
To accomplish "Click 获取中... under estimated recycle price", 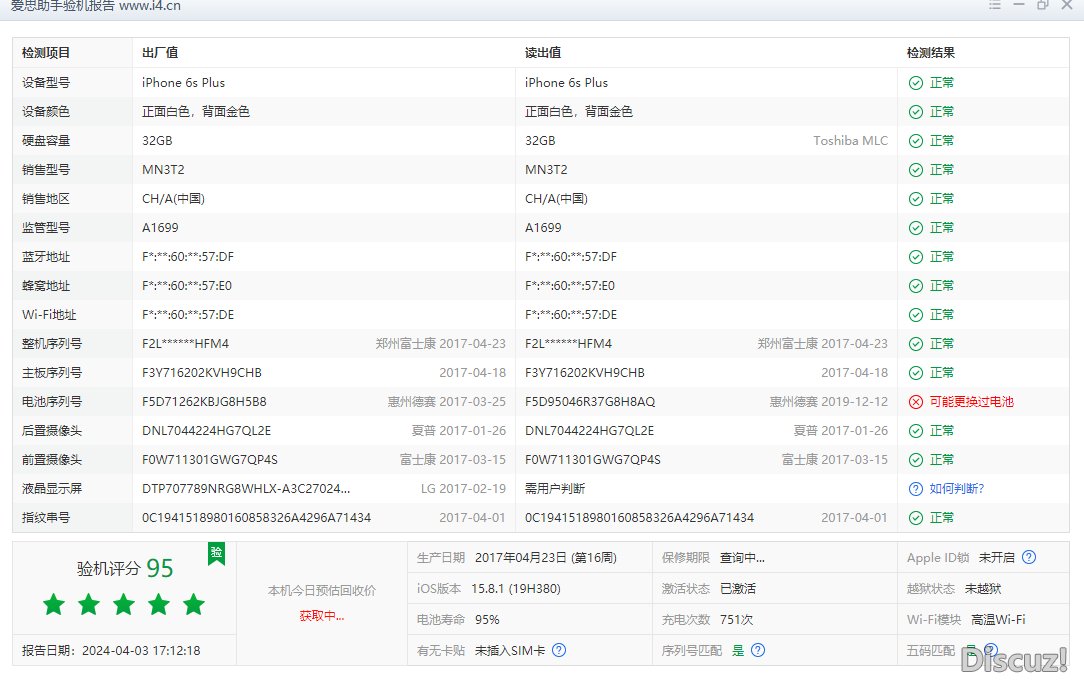I will [x=321, y=616].
